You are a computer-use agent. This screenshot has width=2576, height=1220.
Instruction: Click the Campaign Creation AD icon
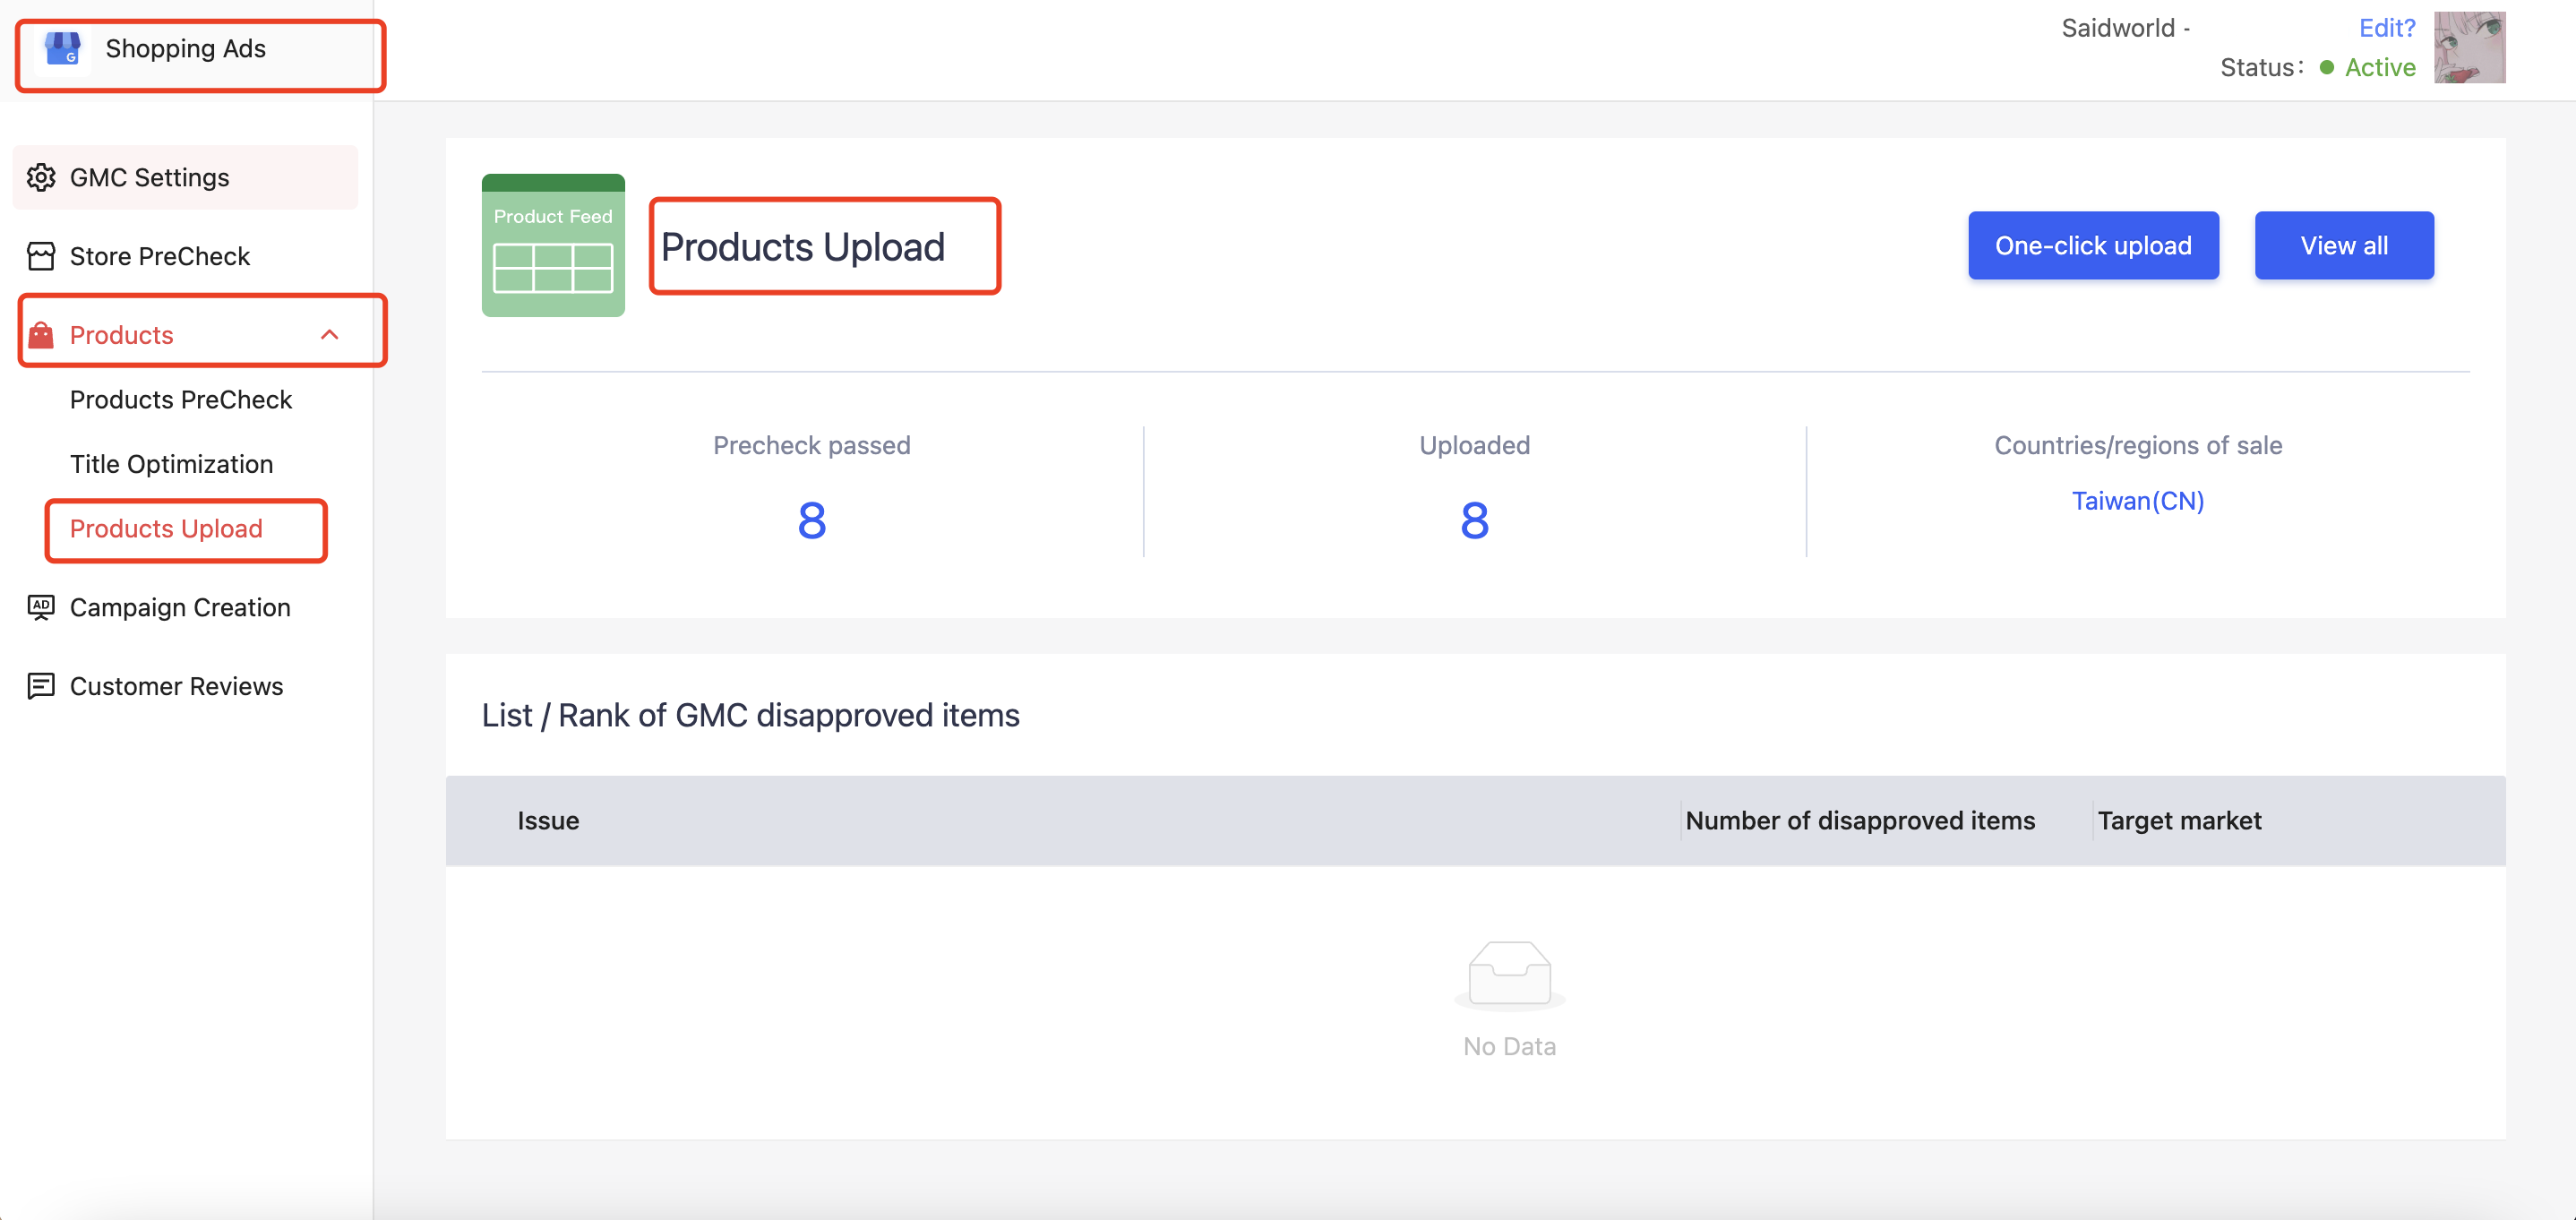[x=41, y=607]
